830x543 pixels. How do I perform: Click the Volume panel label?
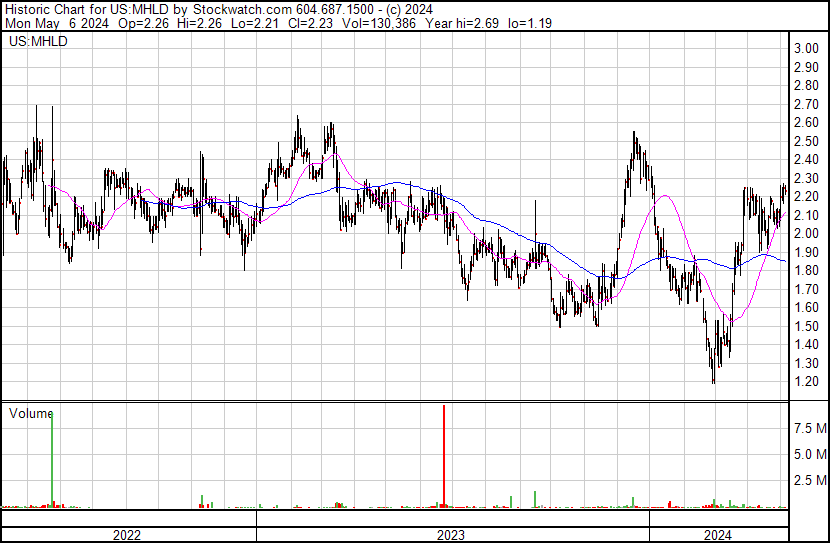[x=31, y=412]
